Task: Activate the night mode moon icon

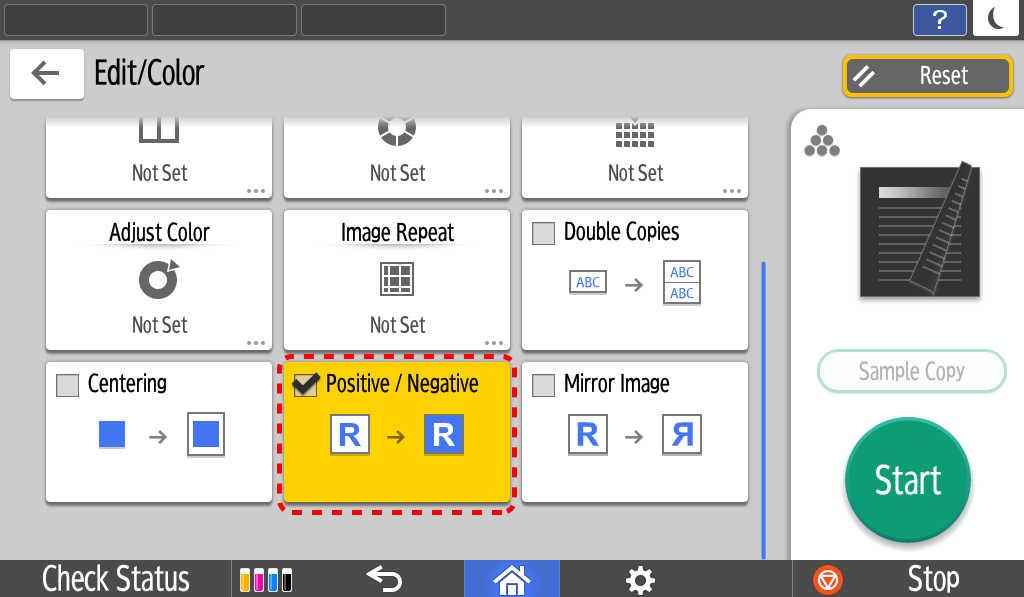Action: point(995,19)
